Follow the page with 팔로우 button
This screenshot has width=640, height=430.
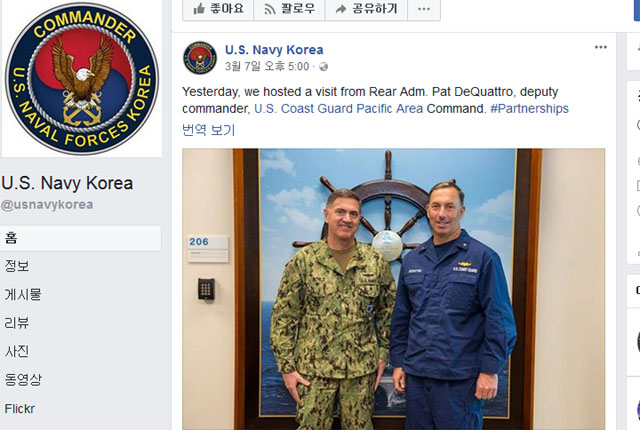coord(289,9)
